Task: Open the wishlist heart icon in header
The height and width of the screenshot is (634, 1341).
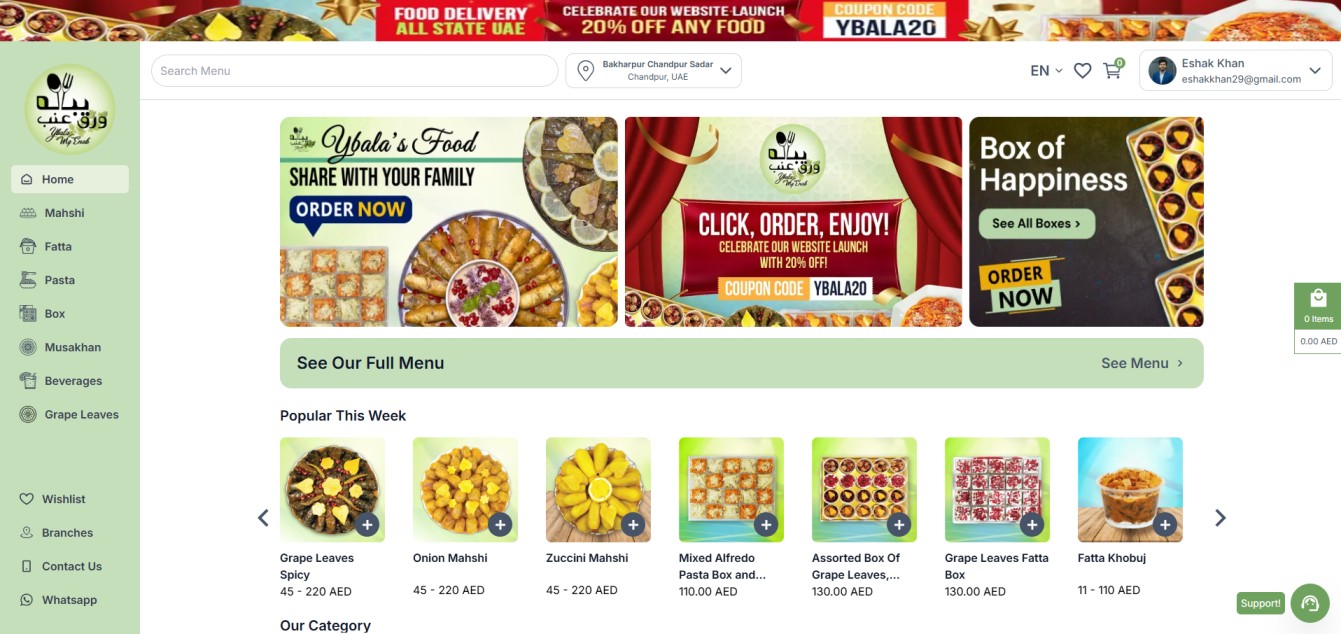Action: coord(1082,71)
